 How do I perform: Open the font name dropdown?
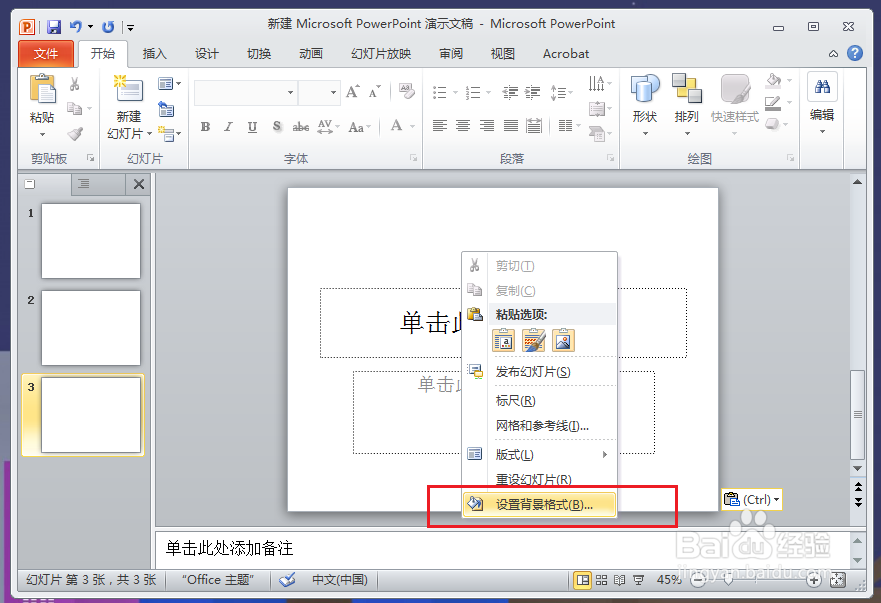pyautogui.click(x=290, y=92)
